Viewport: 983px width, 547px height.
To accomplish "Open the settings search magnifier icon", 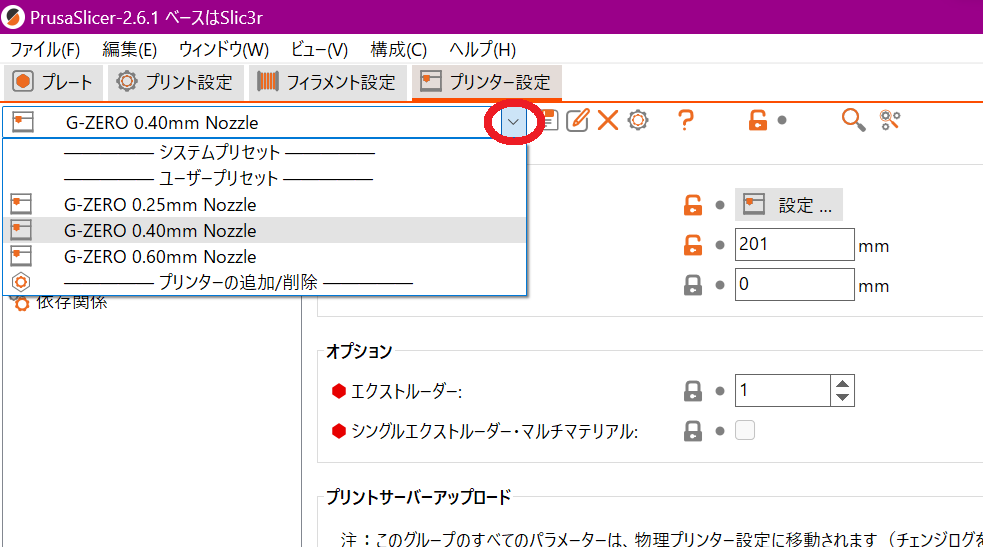I will click(x=853, y=120).
